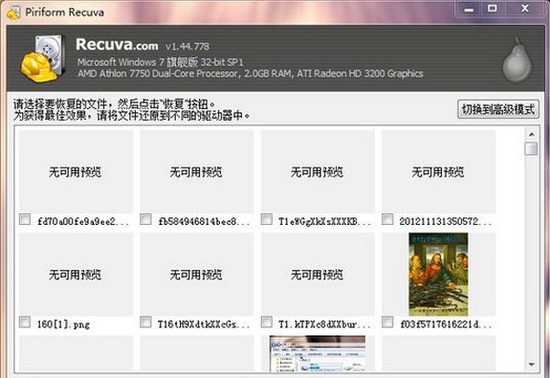
Task: Click the scrollbar down arrow
Action: click(531, 365)
